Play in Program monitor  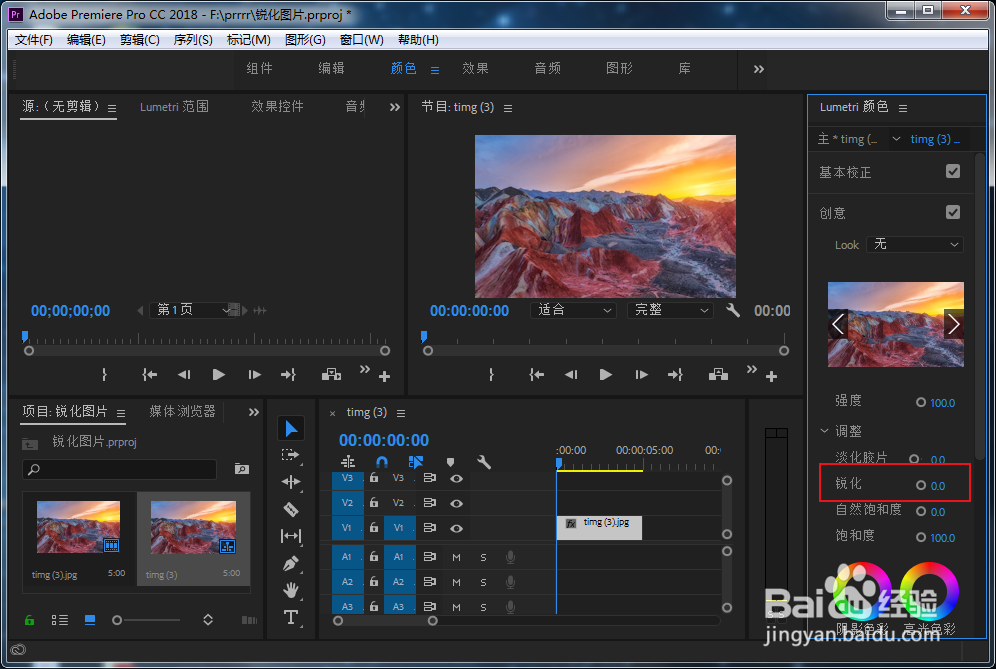pos(605,375)
